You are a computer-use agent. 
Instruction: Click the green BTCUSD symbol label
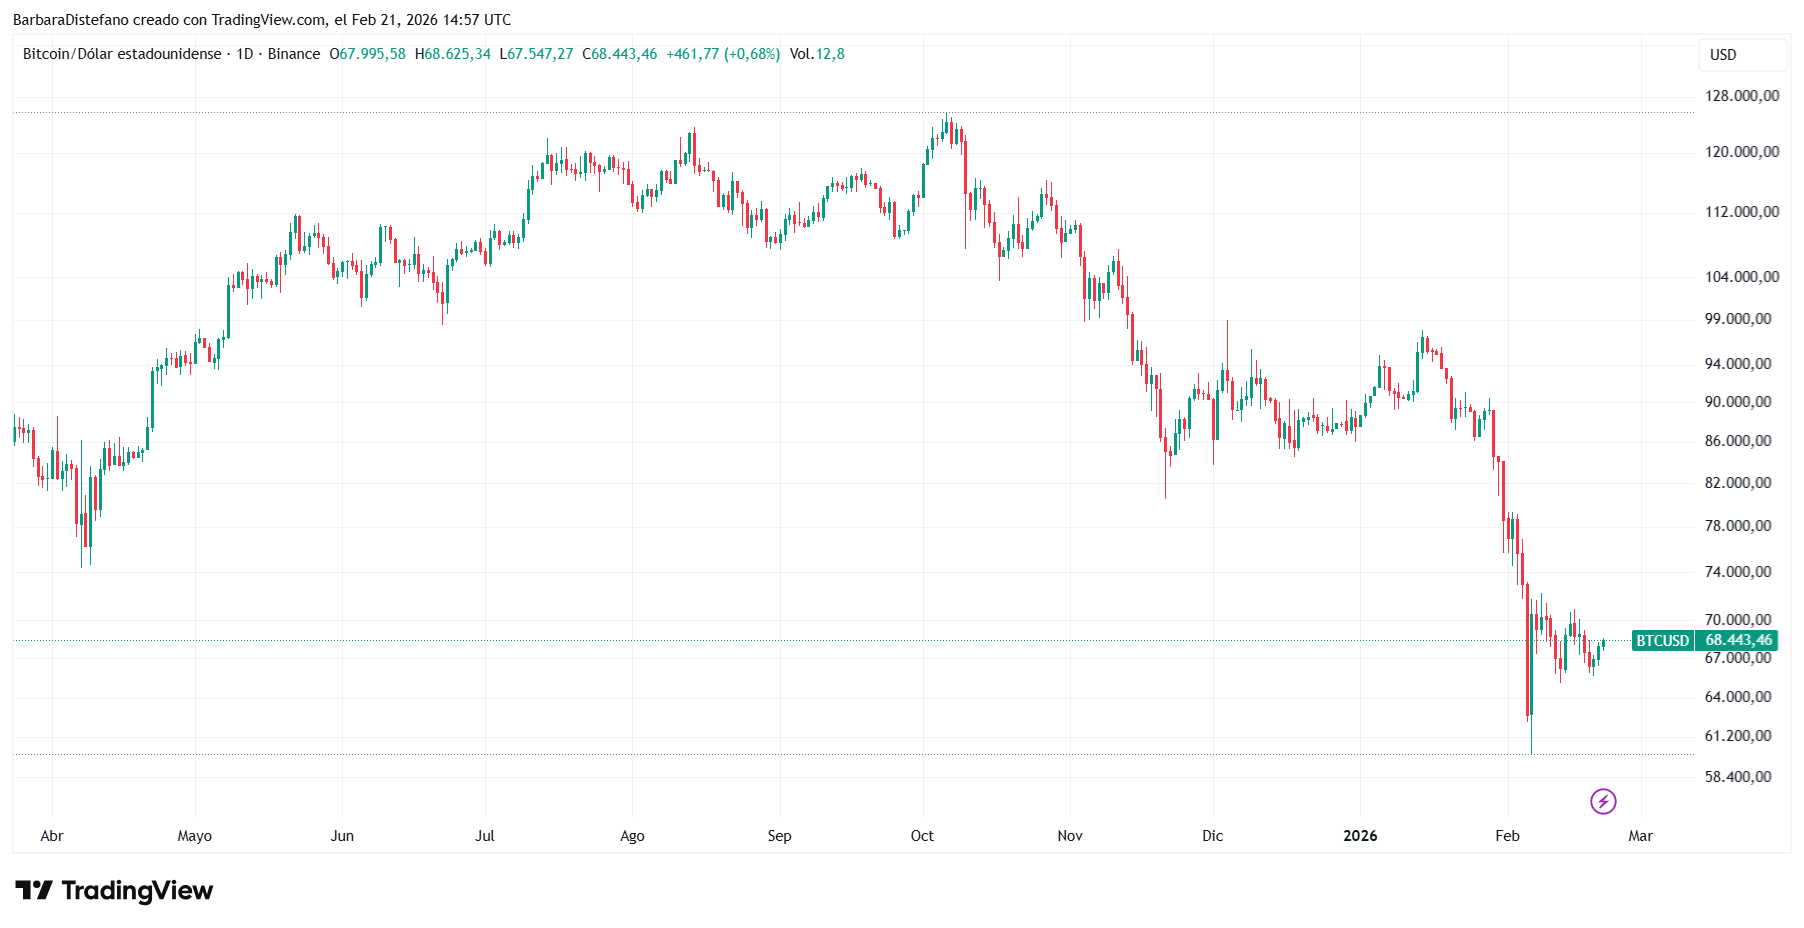click(x=1662, y=641)
